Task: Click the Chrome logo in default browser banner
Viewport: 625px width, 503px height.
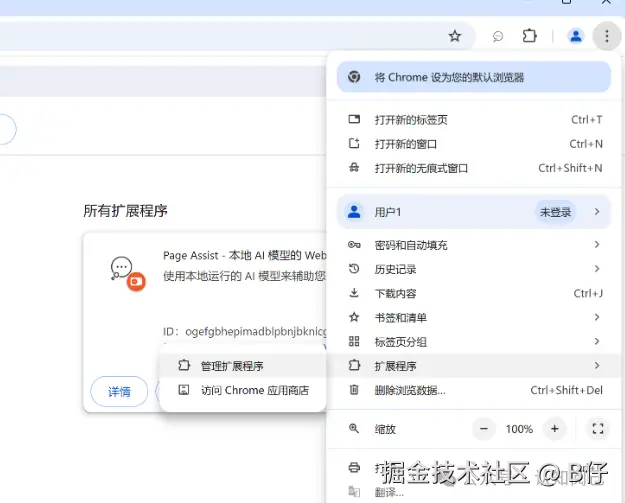Action: tap(354, 77)
